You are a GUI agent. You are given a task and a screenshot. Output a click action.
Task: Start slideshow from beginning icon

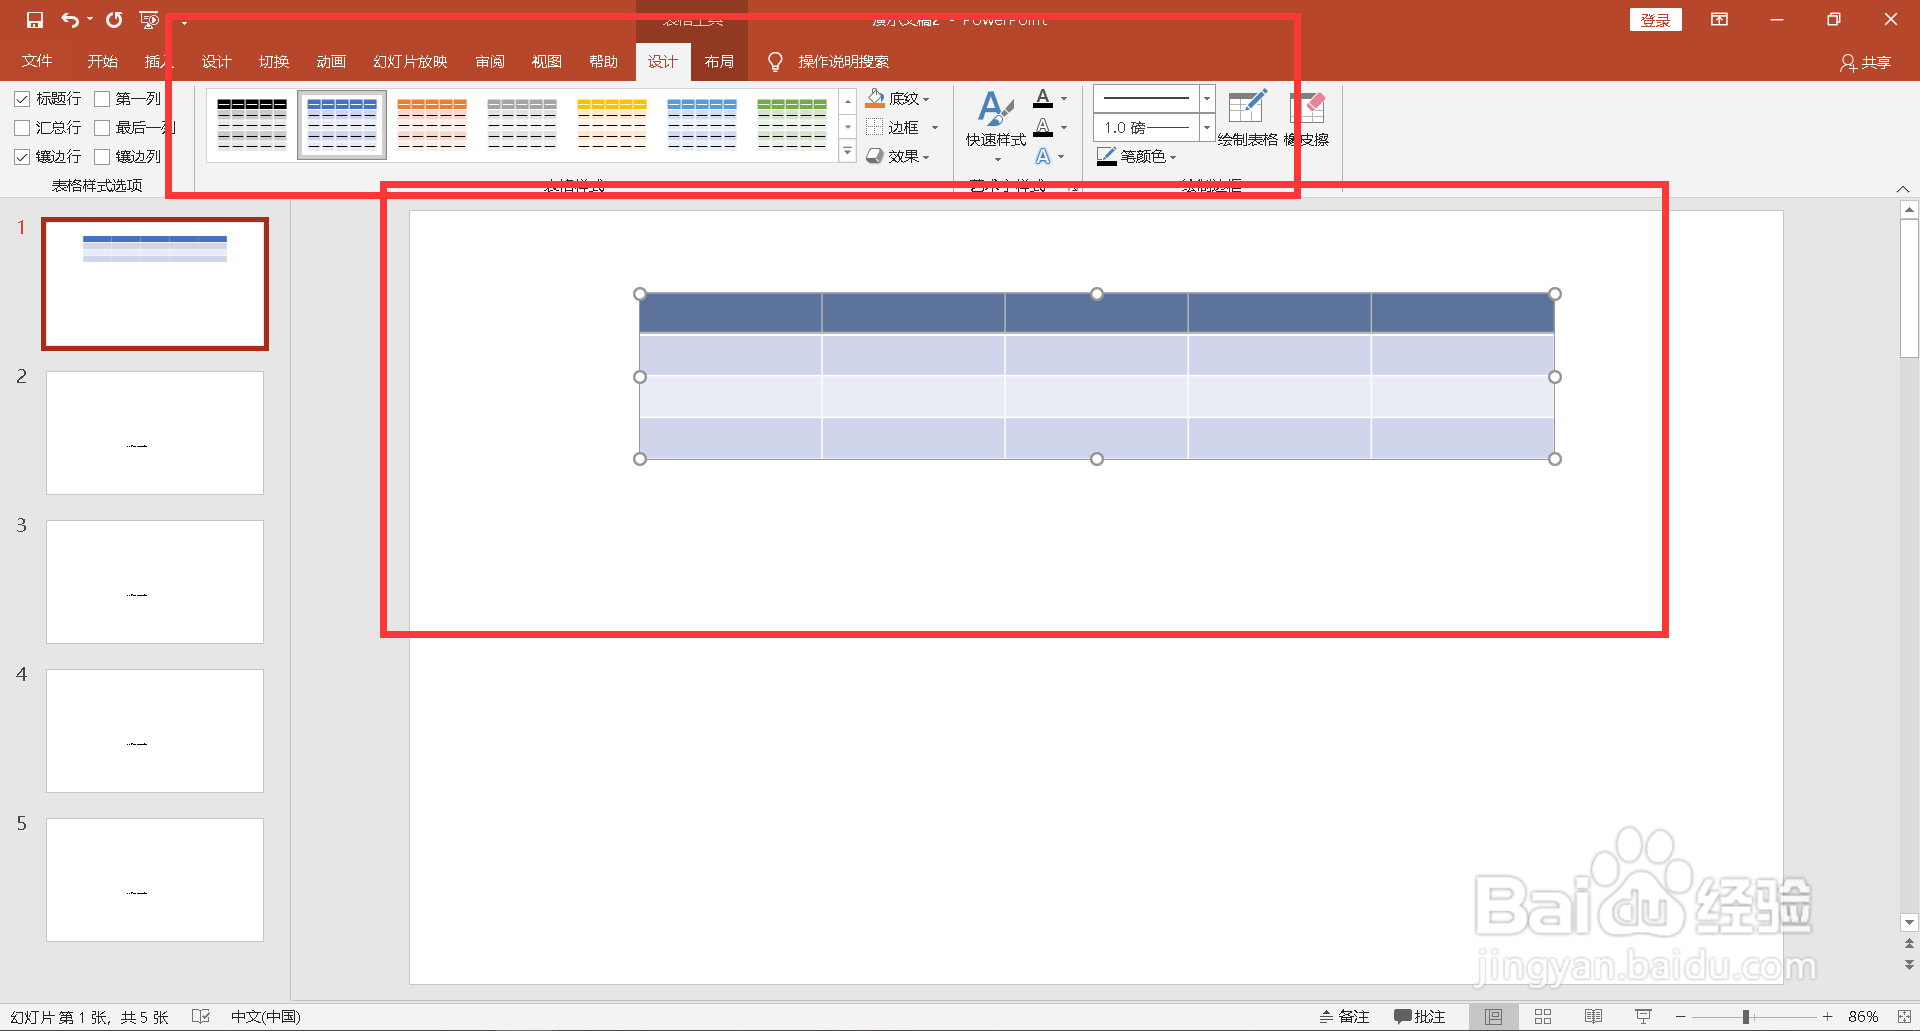[150, 20]
